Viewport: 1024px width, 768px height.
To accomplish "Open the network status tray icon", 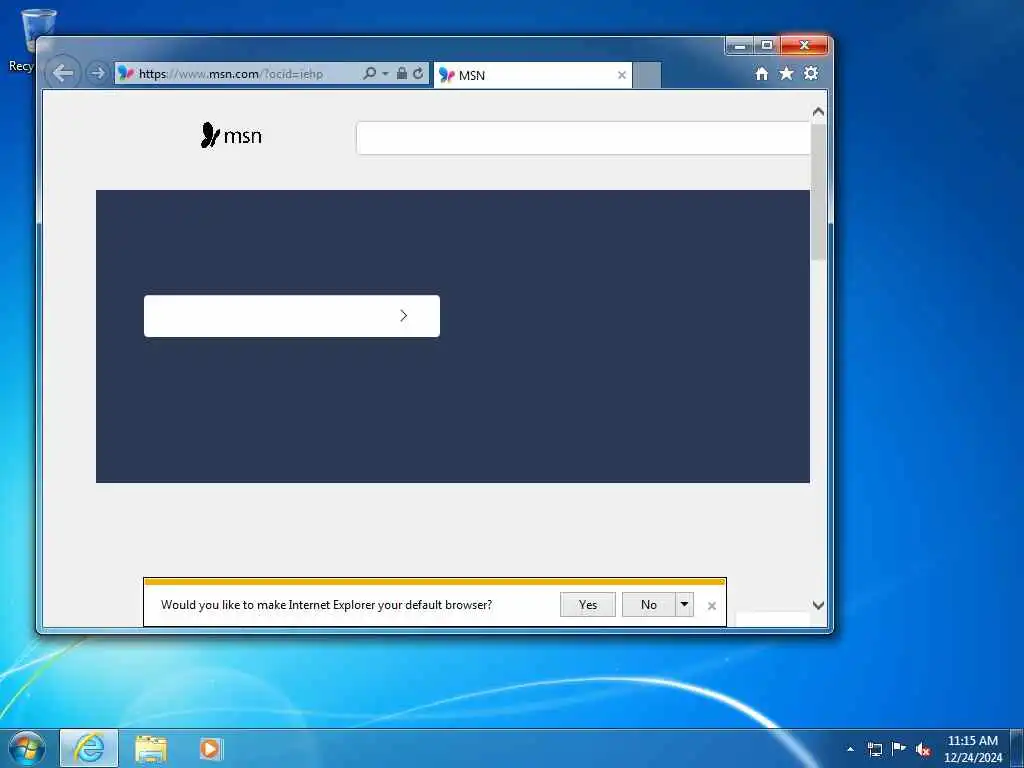I will click(874, 749).
